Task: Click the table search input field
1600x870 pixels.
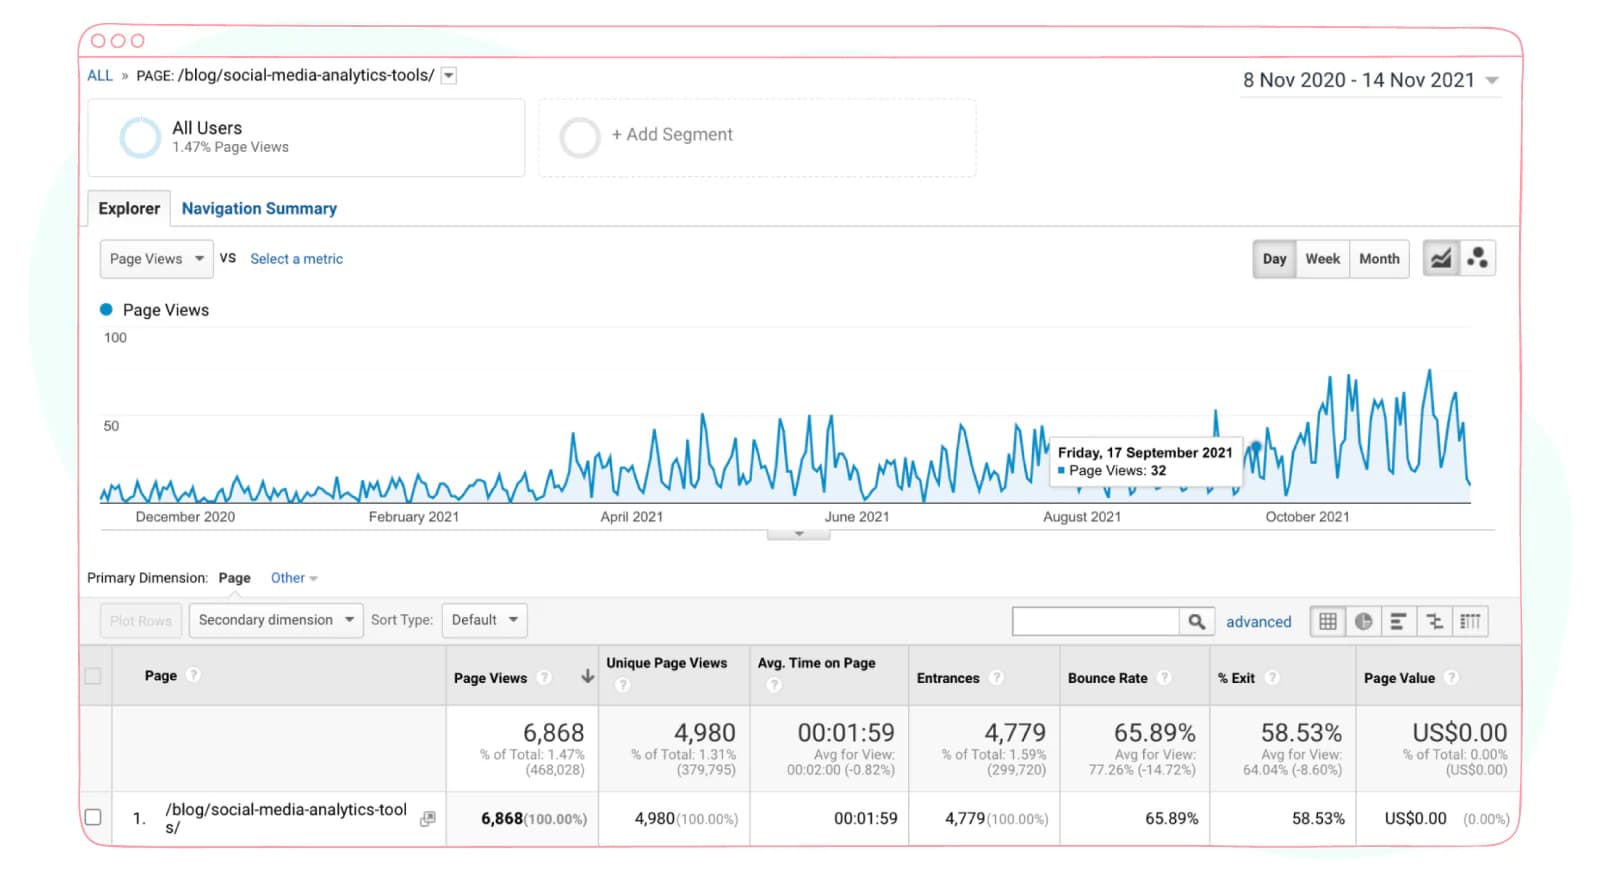Action: (1096, 622)
